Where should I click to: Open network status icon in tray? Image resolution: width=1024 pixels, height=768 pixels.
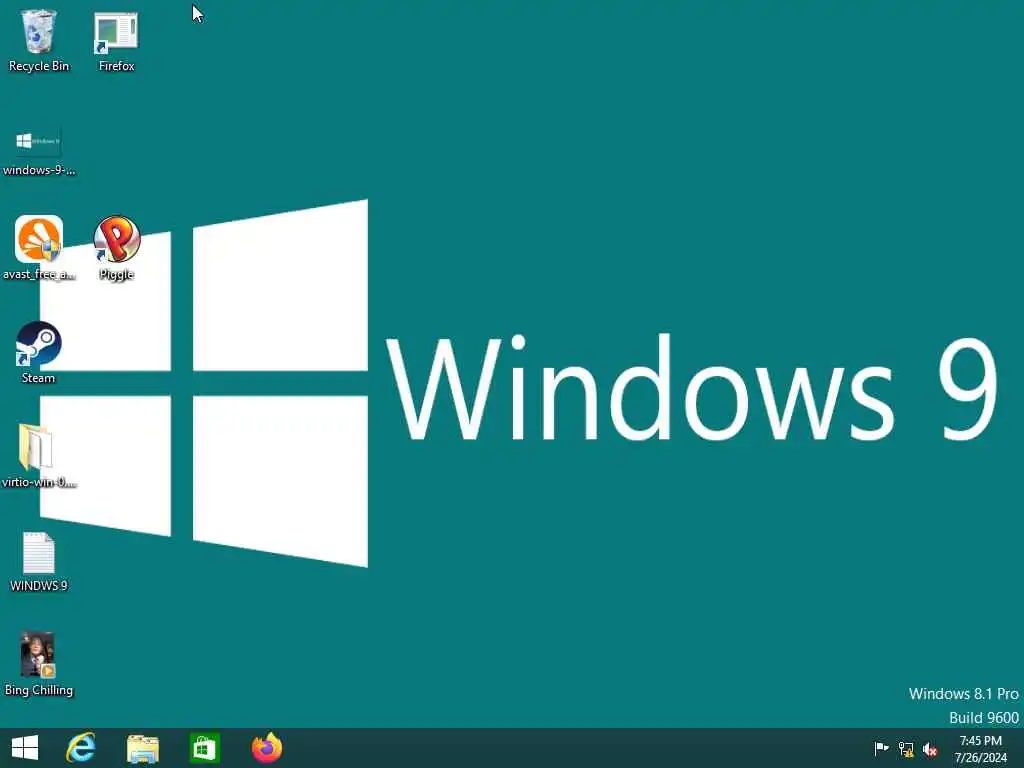click(906, 749)
